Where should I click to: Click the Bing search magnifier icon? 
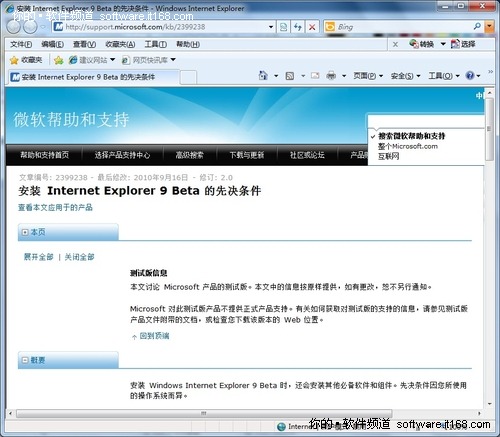pyautogui.click(x=477, y=26)
